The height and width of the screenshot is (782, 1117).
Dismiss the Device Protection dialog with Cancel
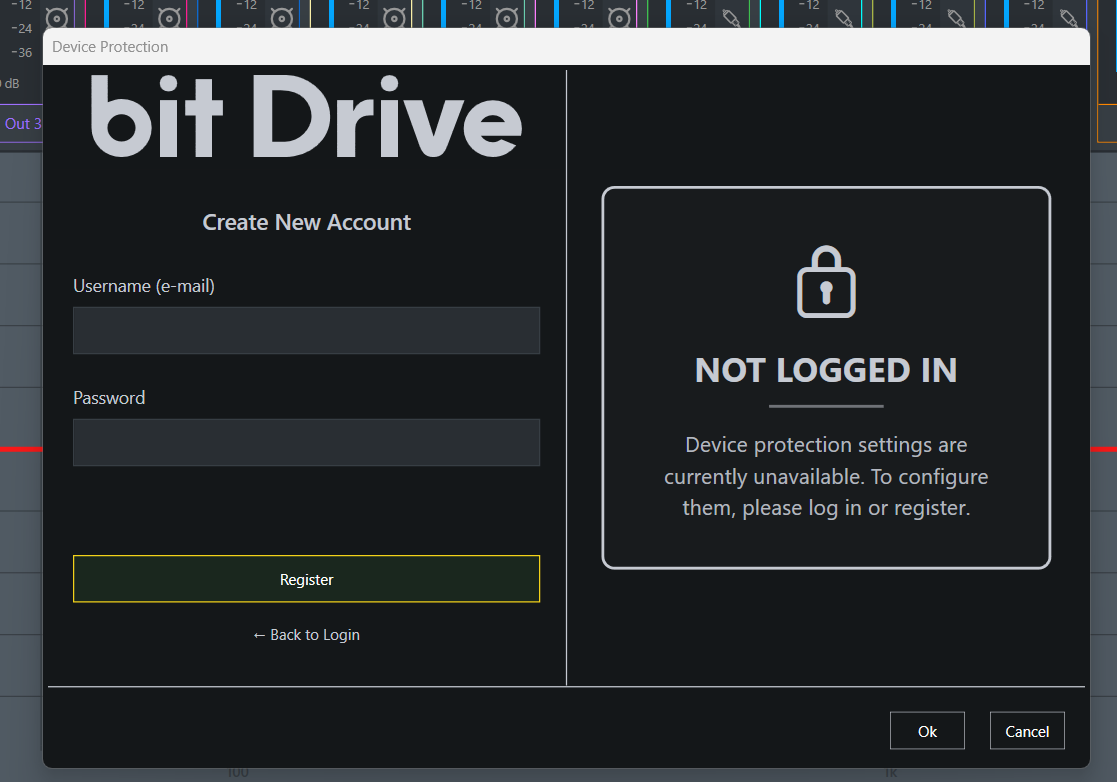[x=1027, y=731]
